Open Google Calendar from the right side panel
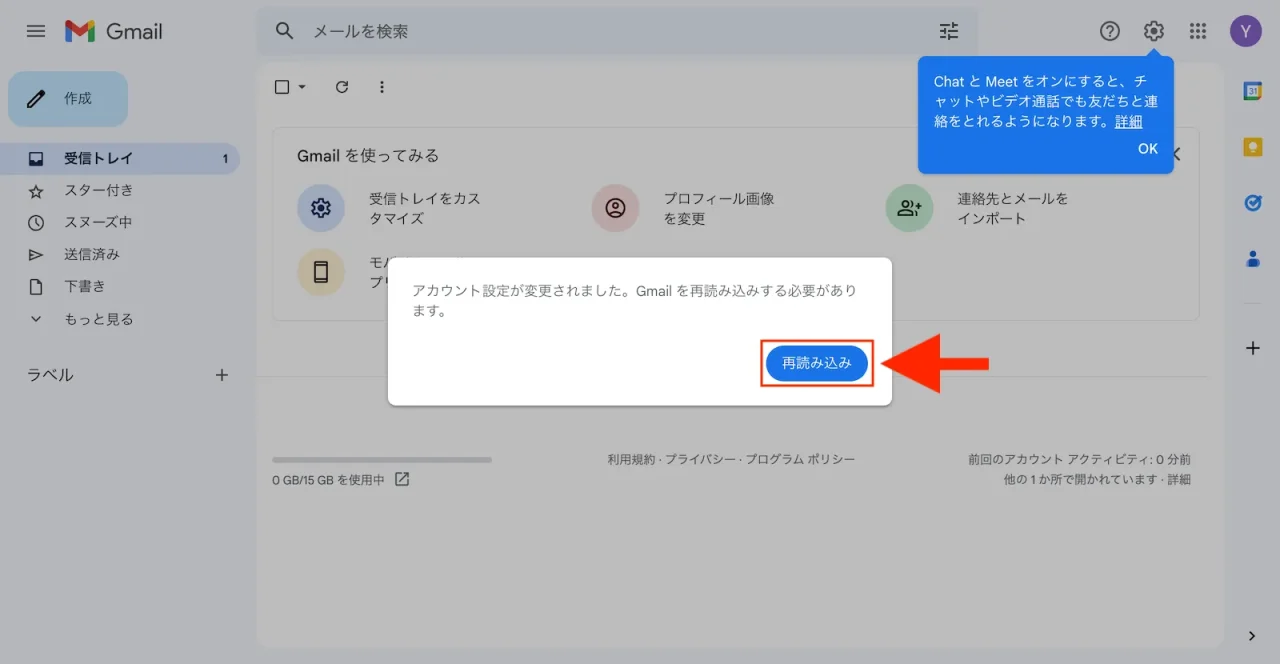Screen dimensions: 1280x664 coord(1252,90)
